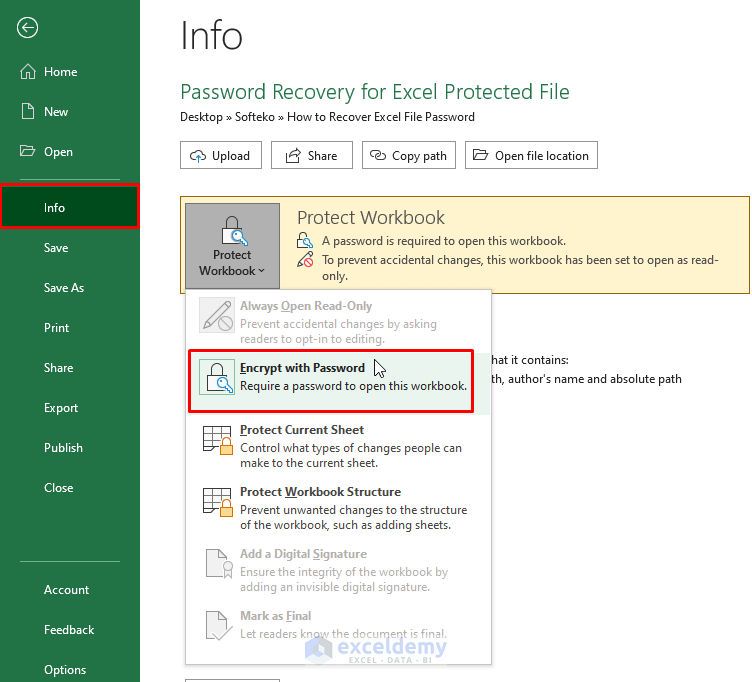Select Add a Digital Signature option

pyautogui.click(x=338, y=569)
